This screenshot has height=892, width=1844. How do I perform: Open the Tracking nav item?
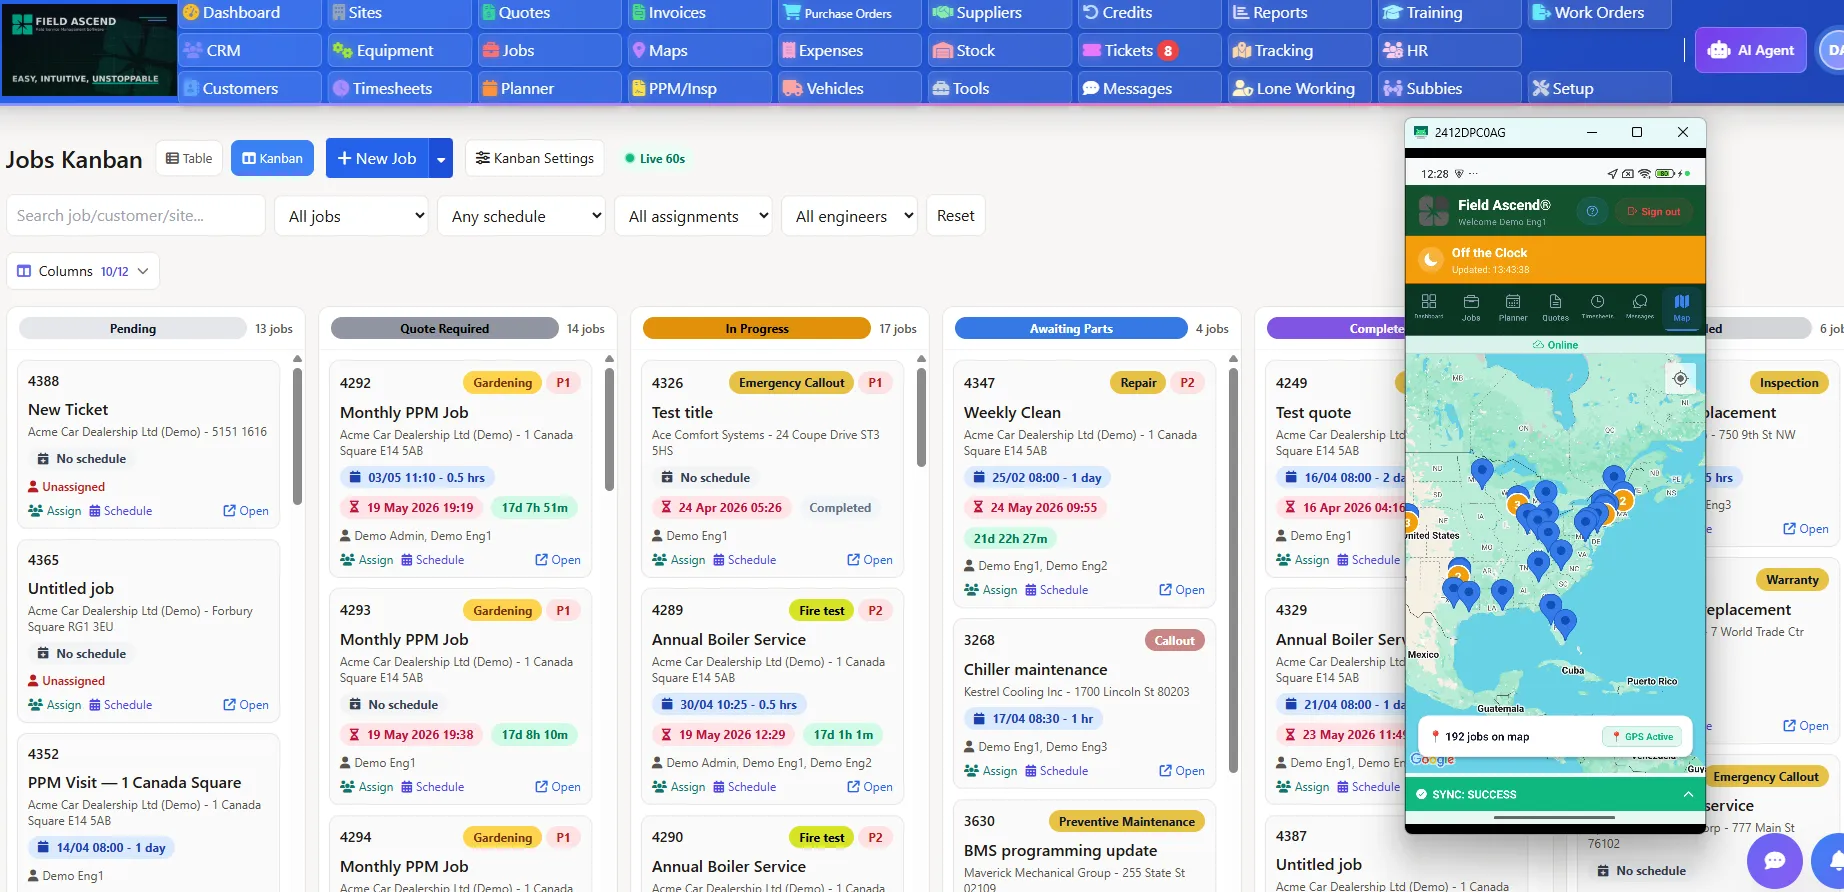(x=1300, y=50)
